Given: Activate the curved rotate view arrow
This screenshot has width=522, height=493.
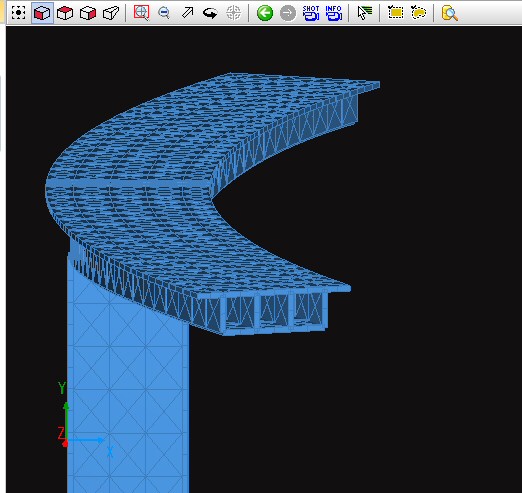Looking at the screenshot, I should [x=210, y=13].
